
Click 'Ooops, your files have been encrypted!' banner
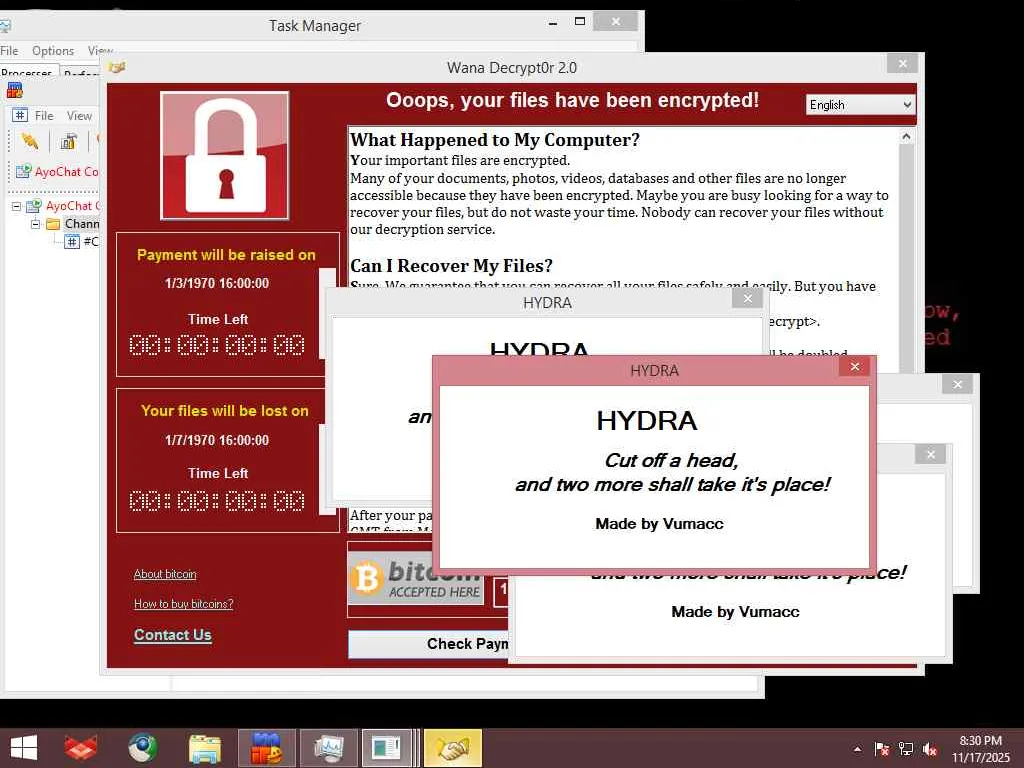572,100
